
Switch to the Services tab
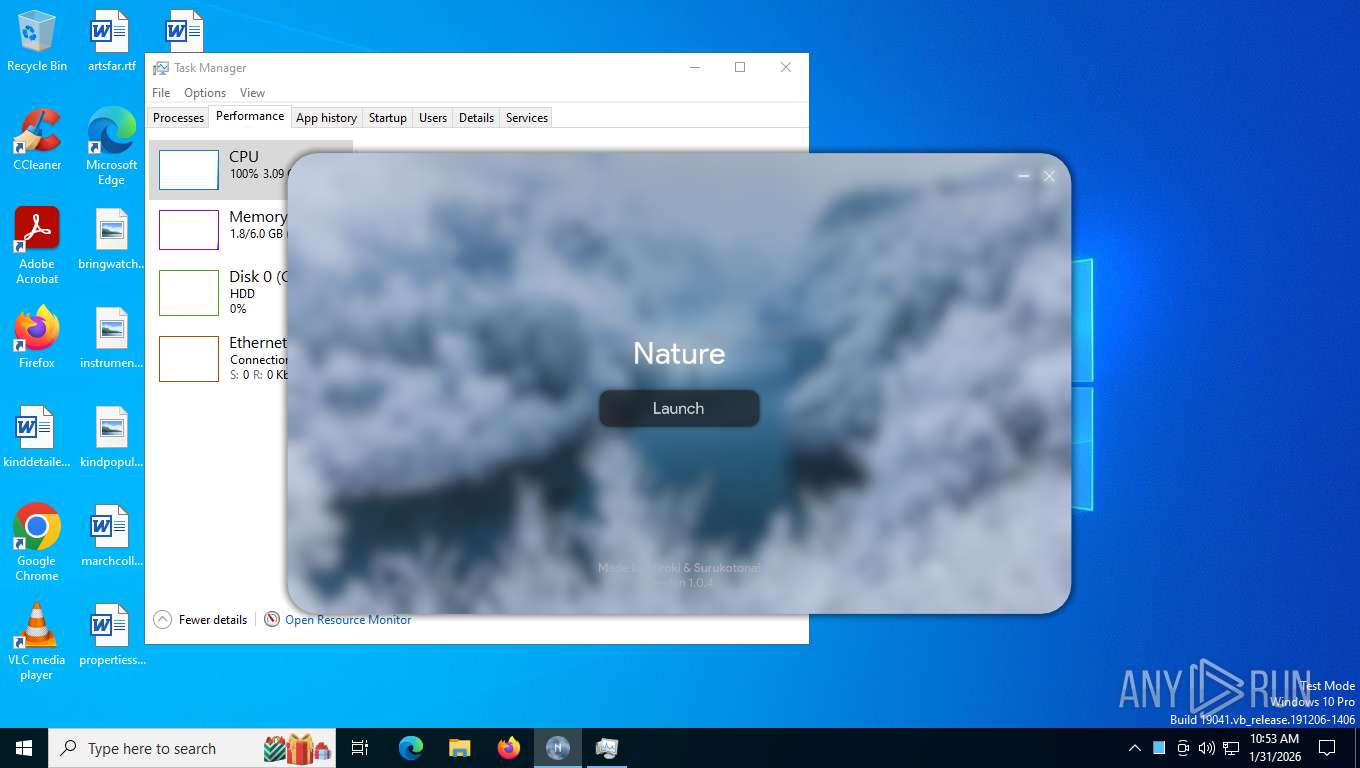coord(527,117)
